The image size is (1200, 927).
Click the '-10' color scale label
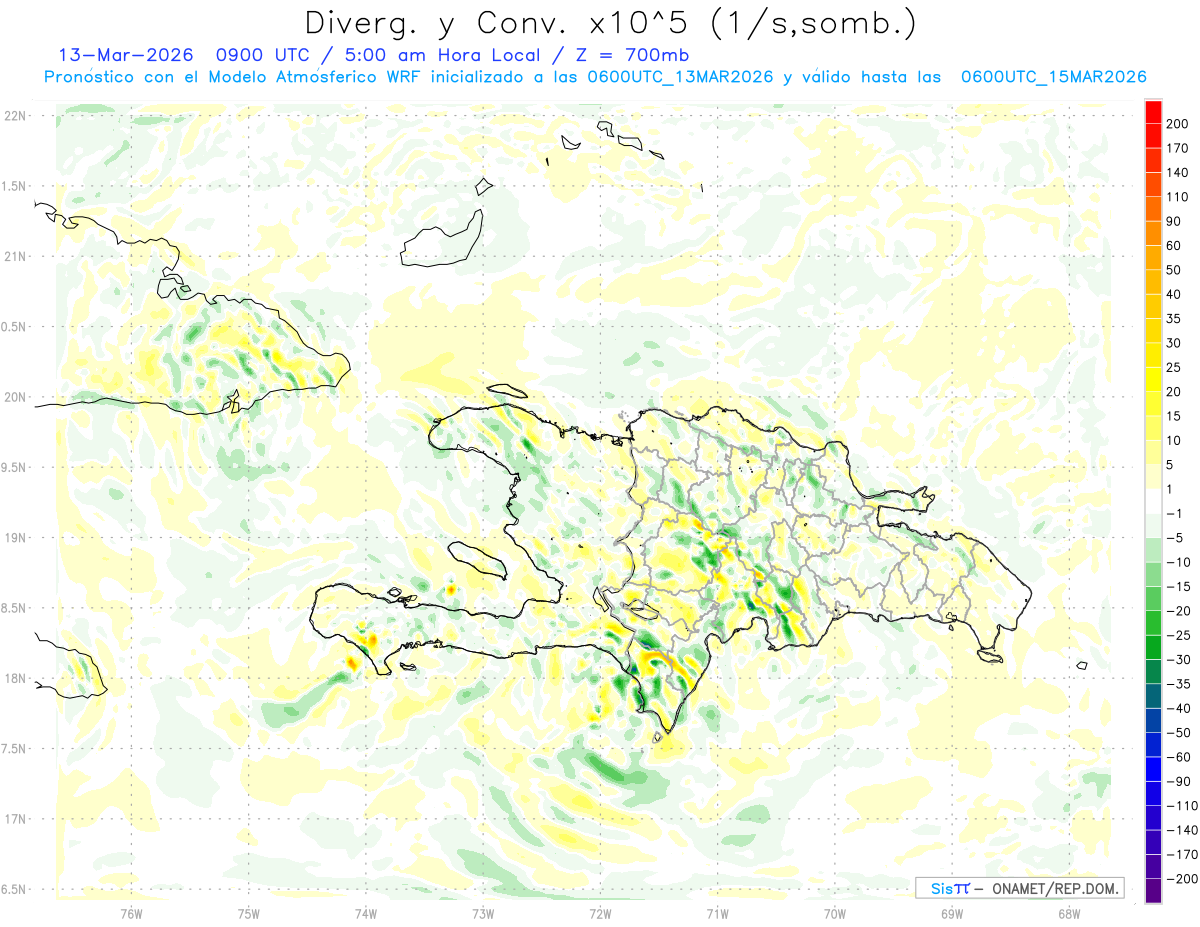pyautogui.click(x=1180, y=562)
